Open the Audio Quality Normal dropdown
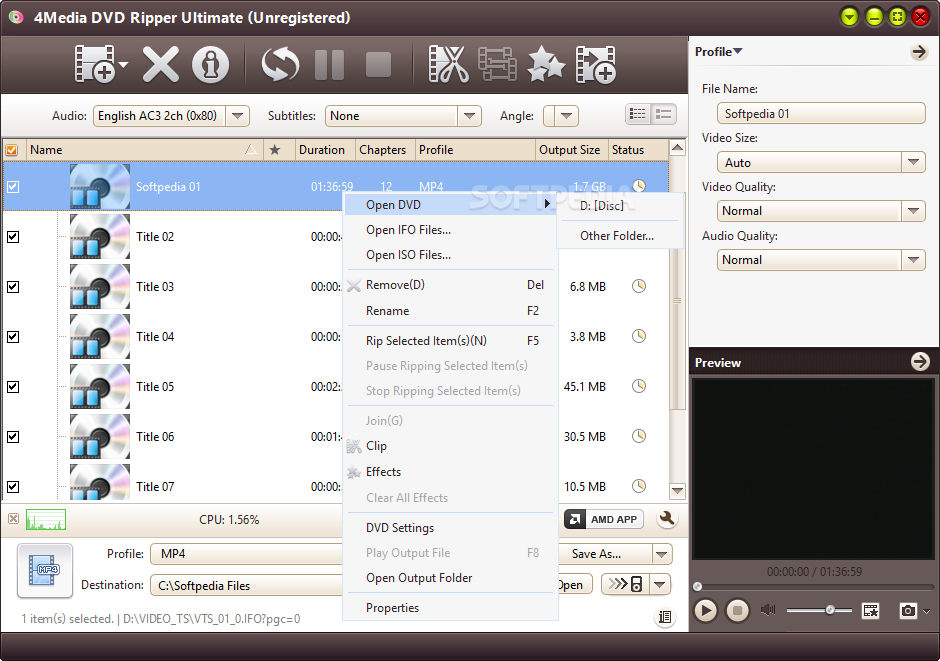Viewport: 940px width, 661px height. tap(913, 259)
